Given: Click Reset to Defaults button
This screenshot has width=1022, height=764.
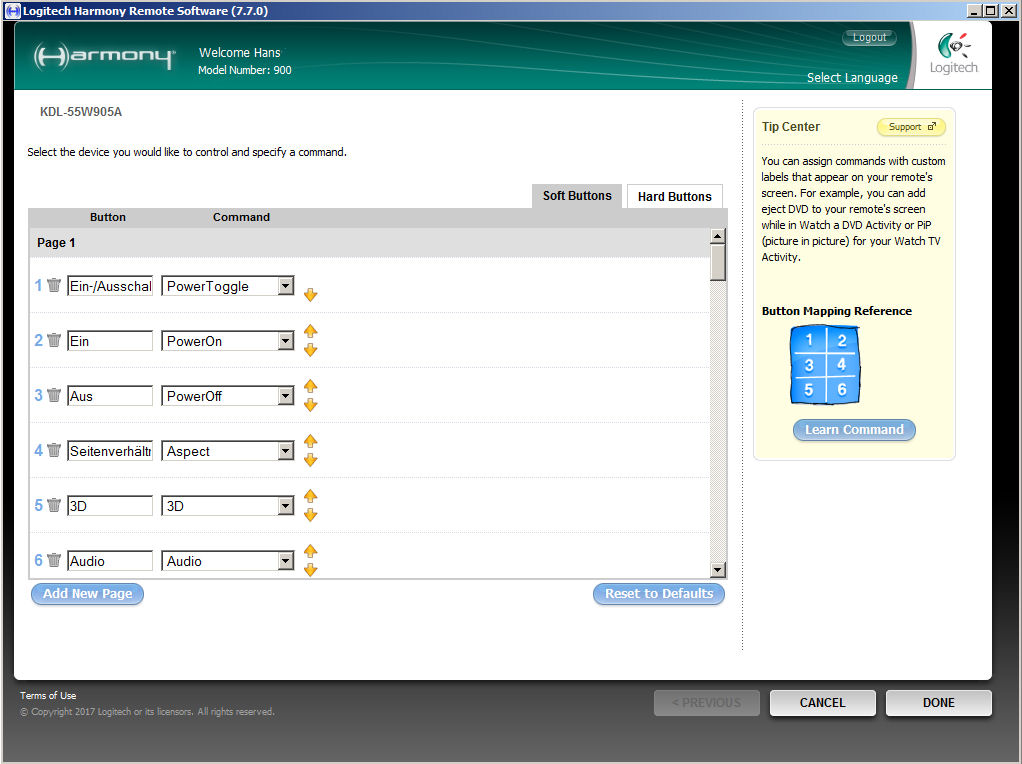Looking at the screenshot, I should [x=658, y=594].
